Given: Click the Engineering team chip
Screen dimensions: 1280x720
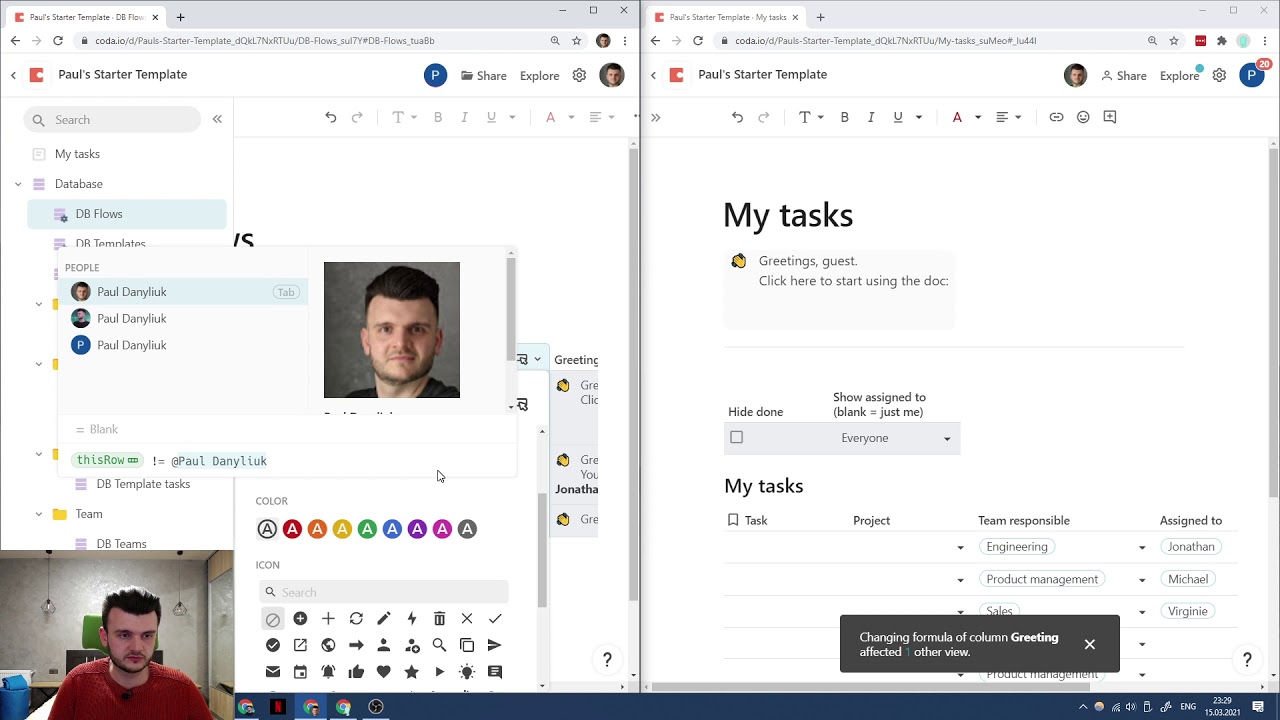Looking at the screenshot, I should point(1017,547).
